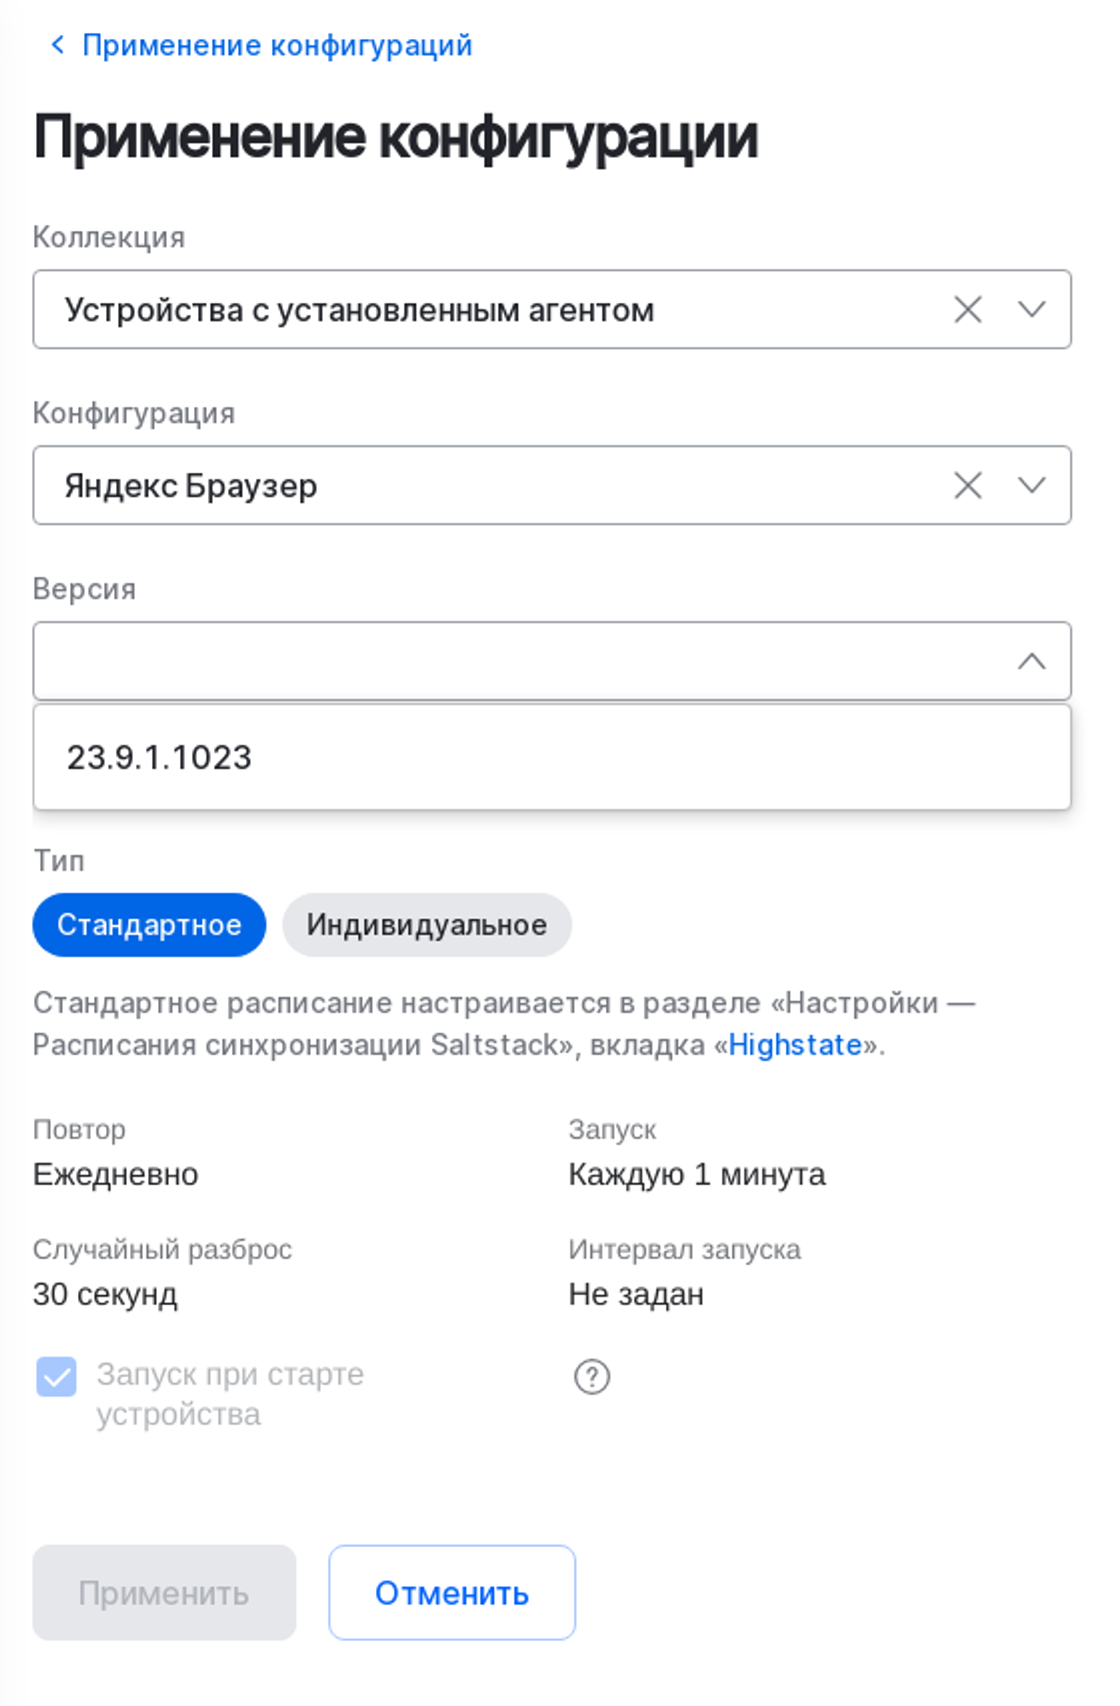Toggle the Запуск при старте устройства checkbox
This screenshot has width=1120, height=1706.
click(56, 1377)
